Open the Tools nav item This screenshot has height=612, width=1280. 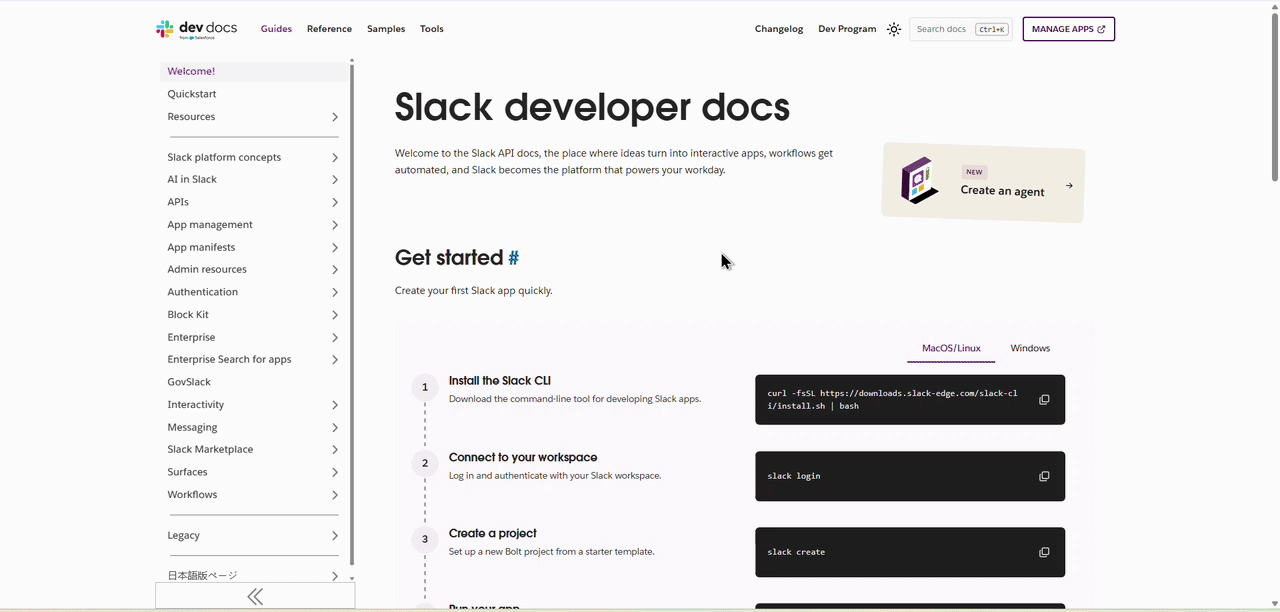click(432, 29)
